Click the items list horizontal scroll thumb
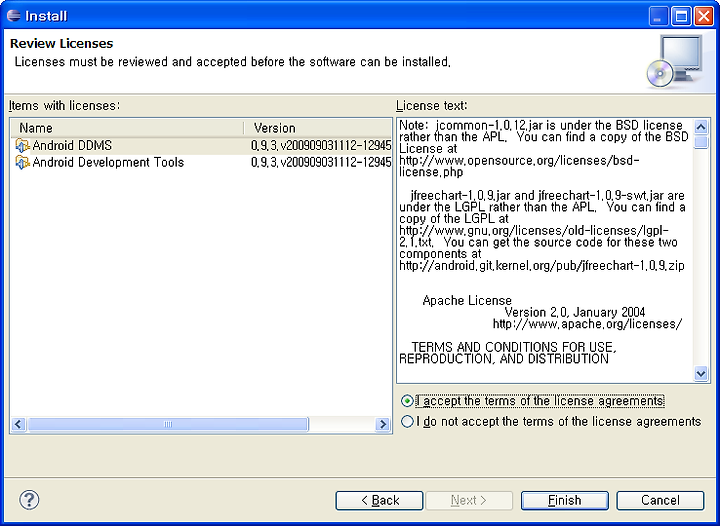720x526 pixels. point(168,424)
